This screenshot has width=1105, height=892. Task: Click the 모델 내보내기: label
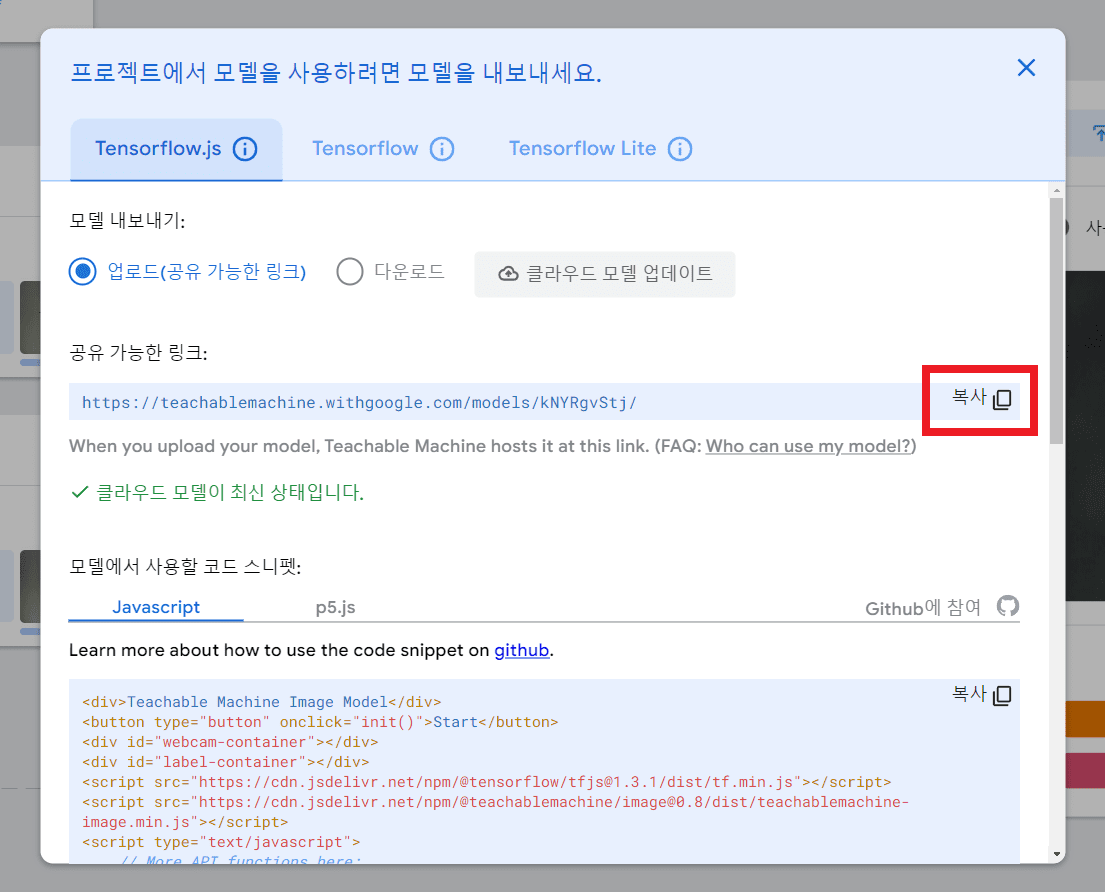pyautogui.click(x=127, y=221)
